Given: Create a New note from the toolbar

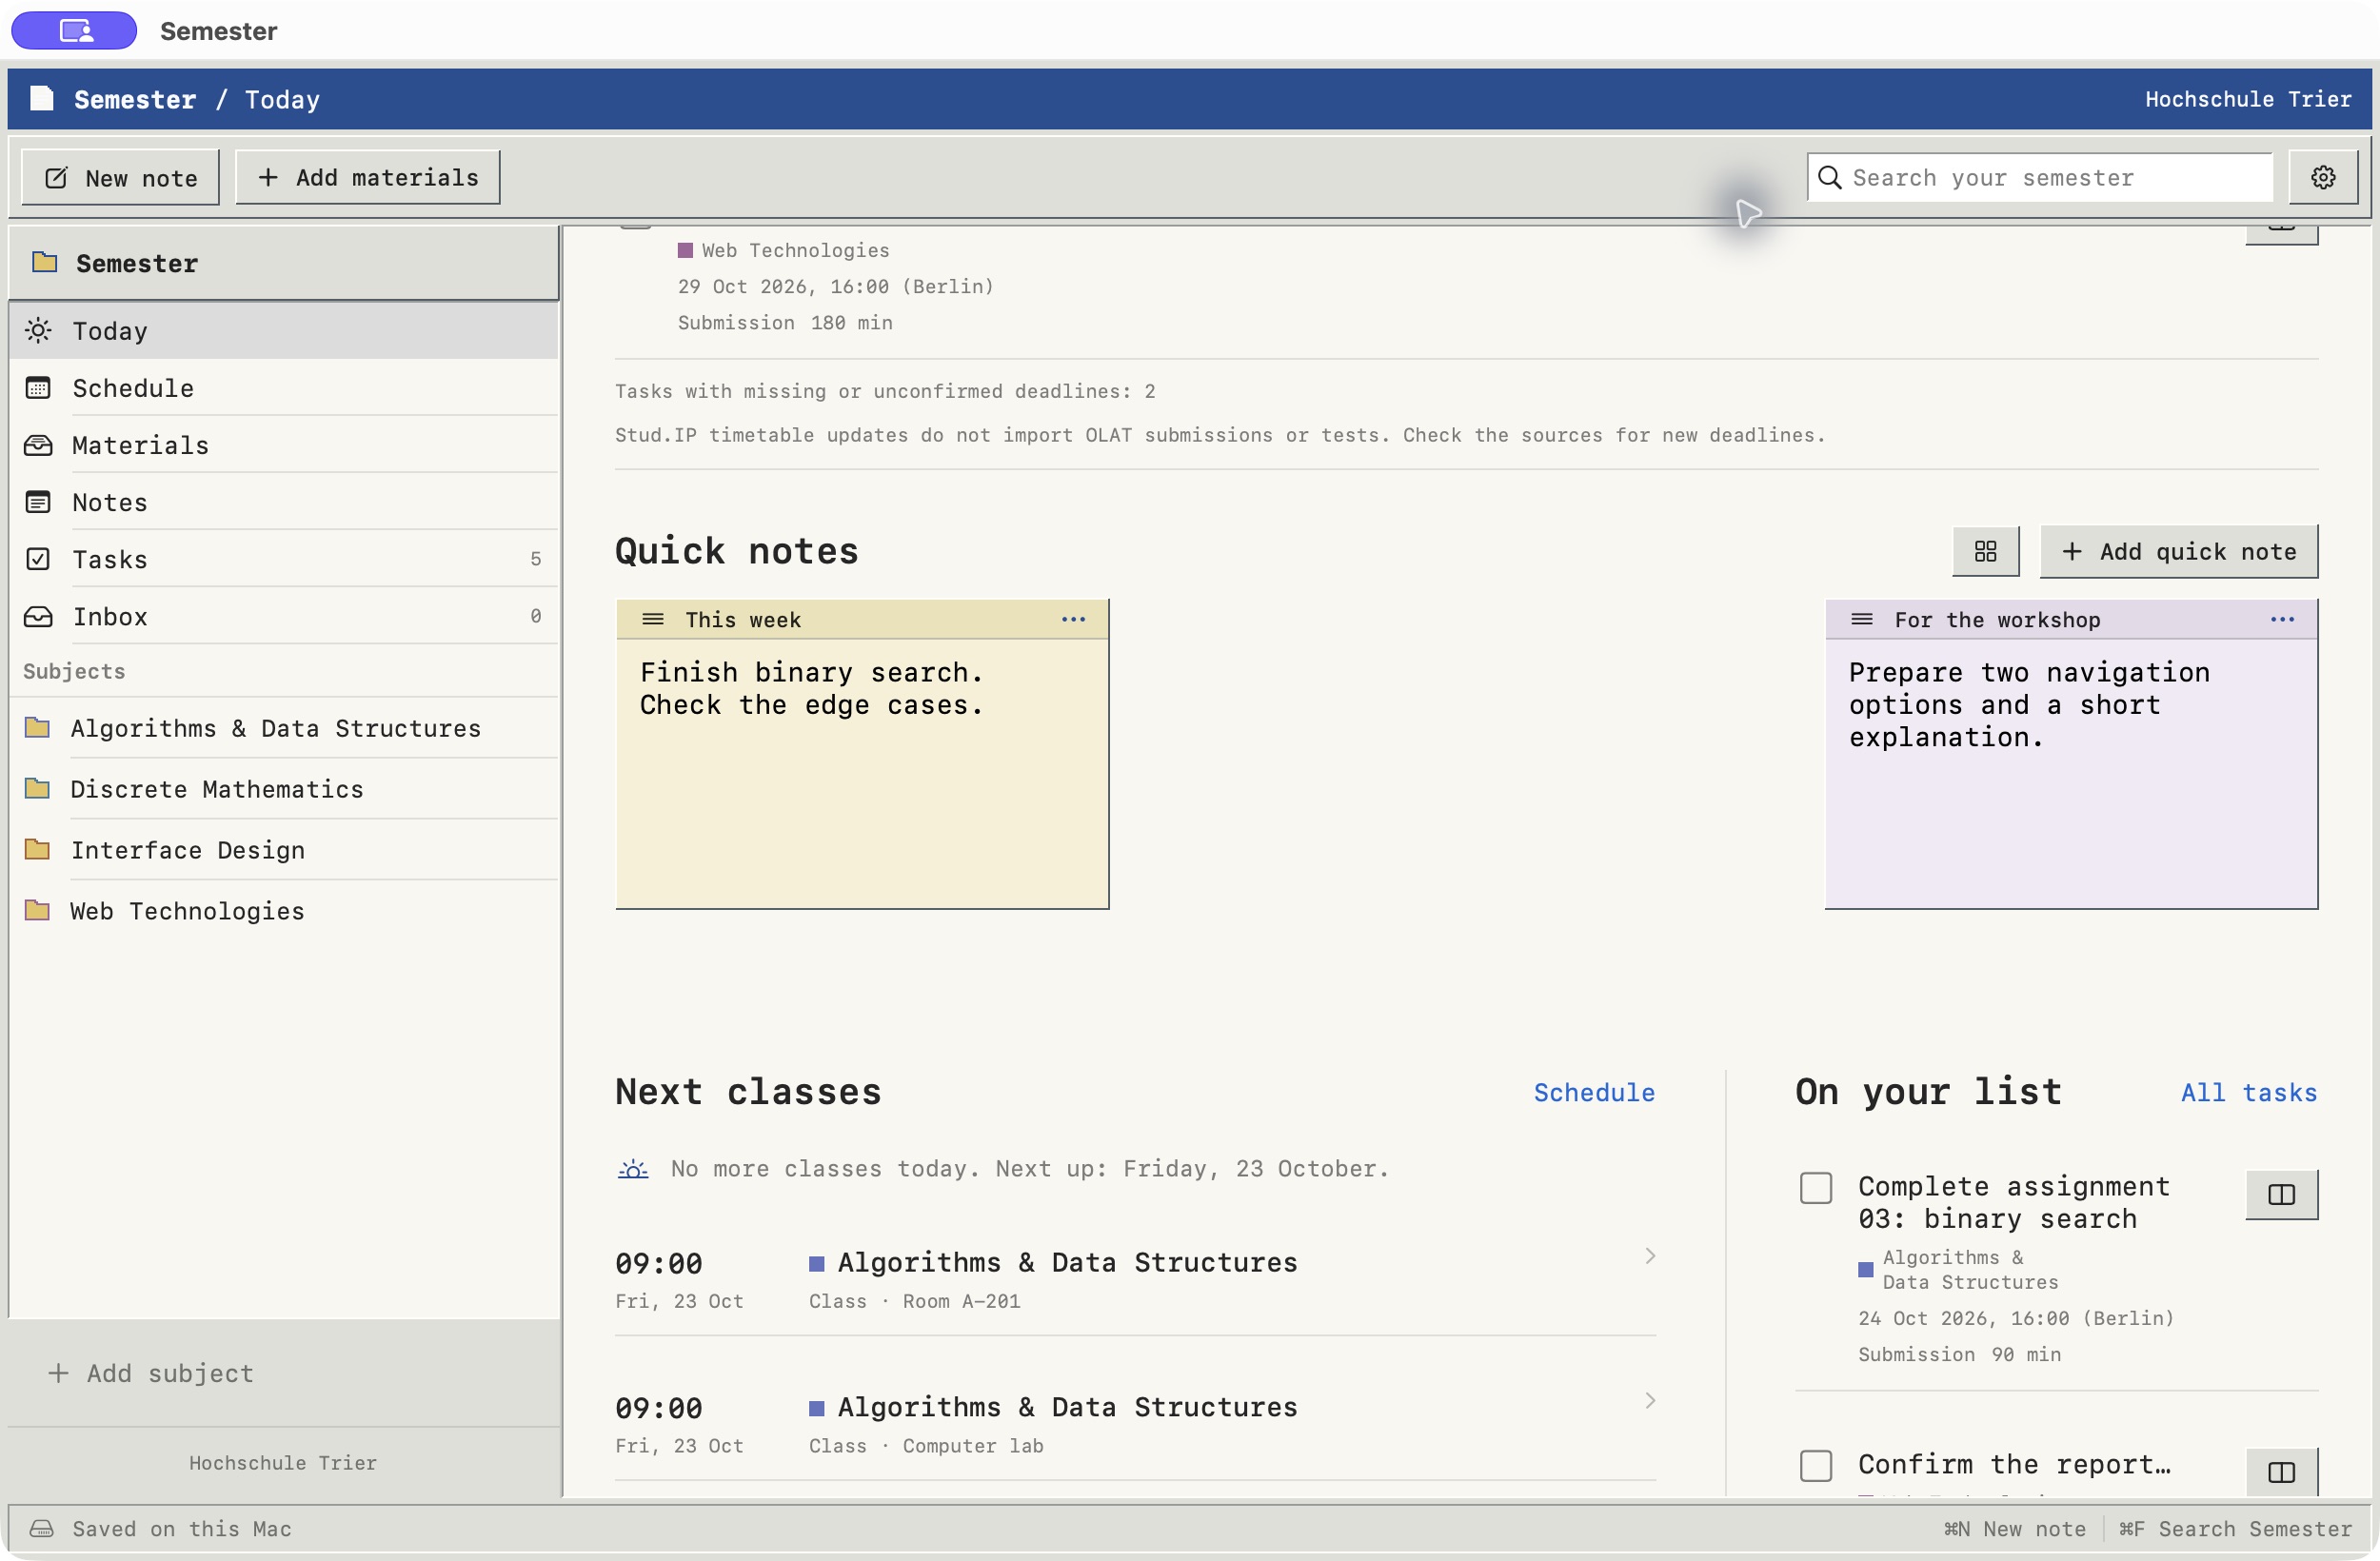Looking at the screenshot, I should 120,178.
